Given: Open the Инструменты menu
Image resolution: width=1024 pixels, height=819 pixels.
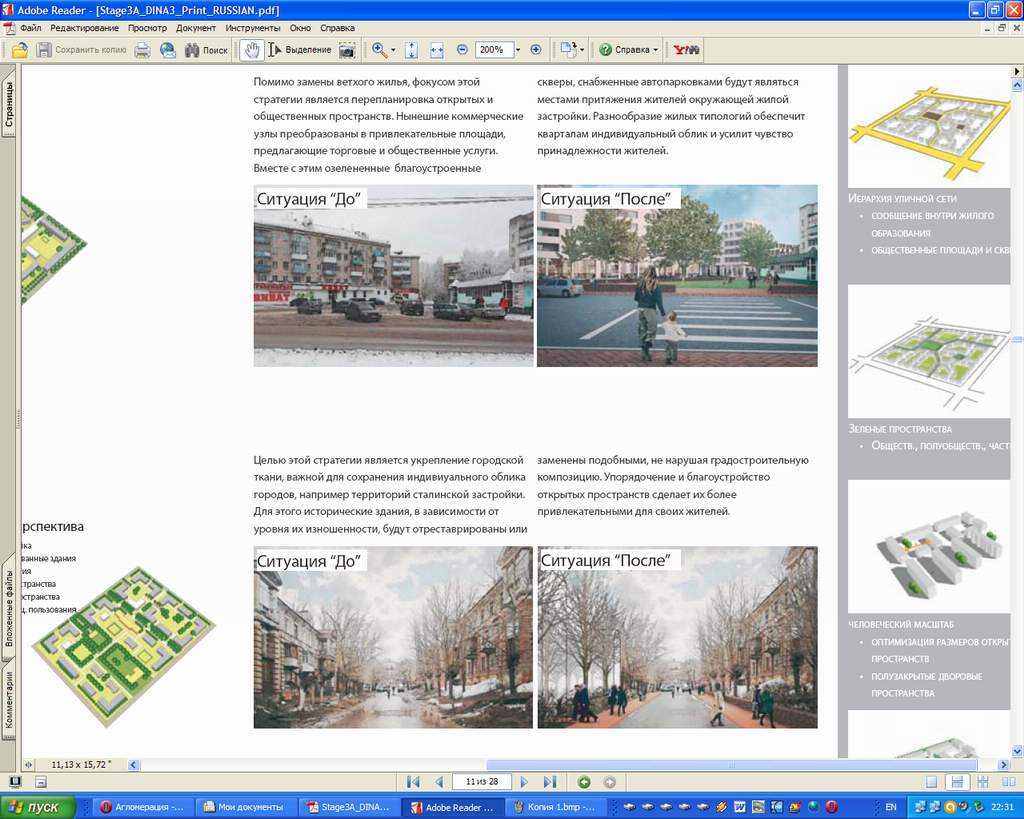Looking at the screenshot, I should point(253,28).
